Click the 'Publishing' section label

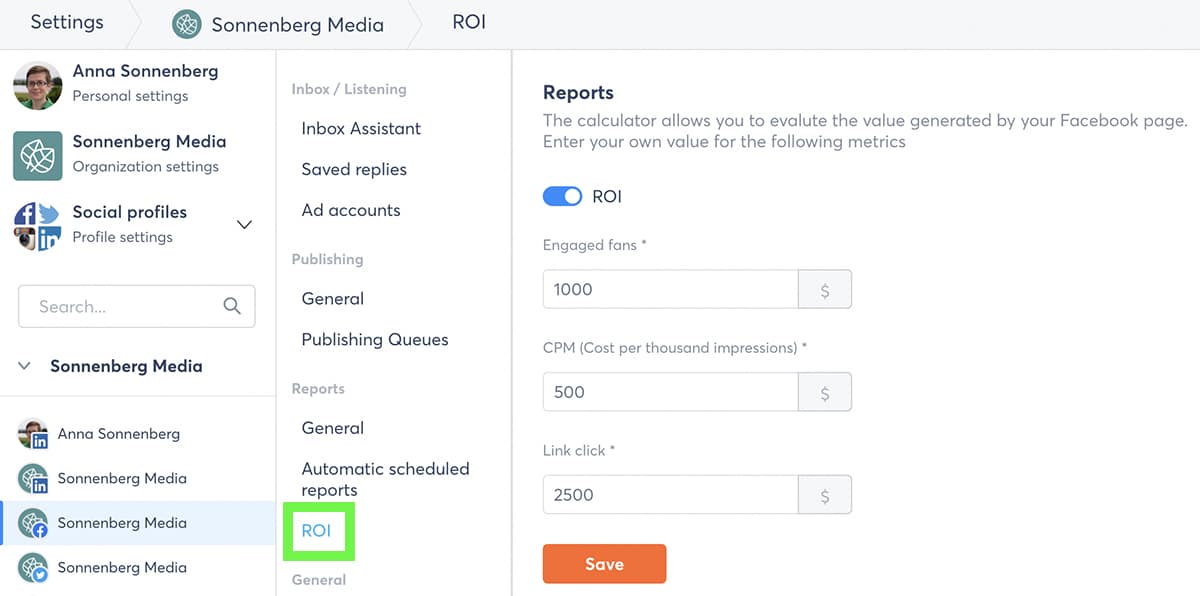(327, 259)
